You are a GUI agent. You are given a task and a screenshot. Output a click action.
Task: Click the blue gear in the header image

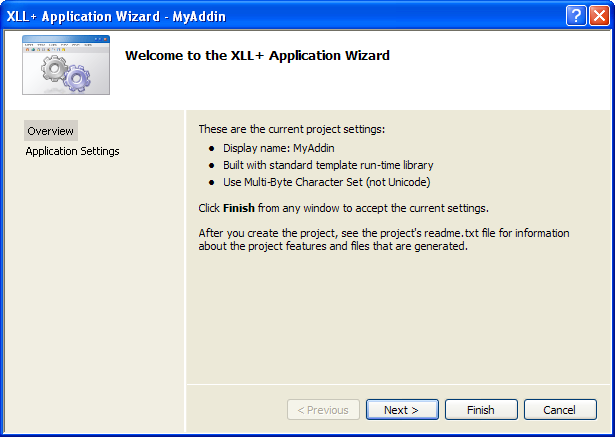click(x=77, y=78)
